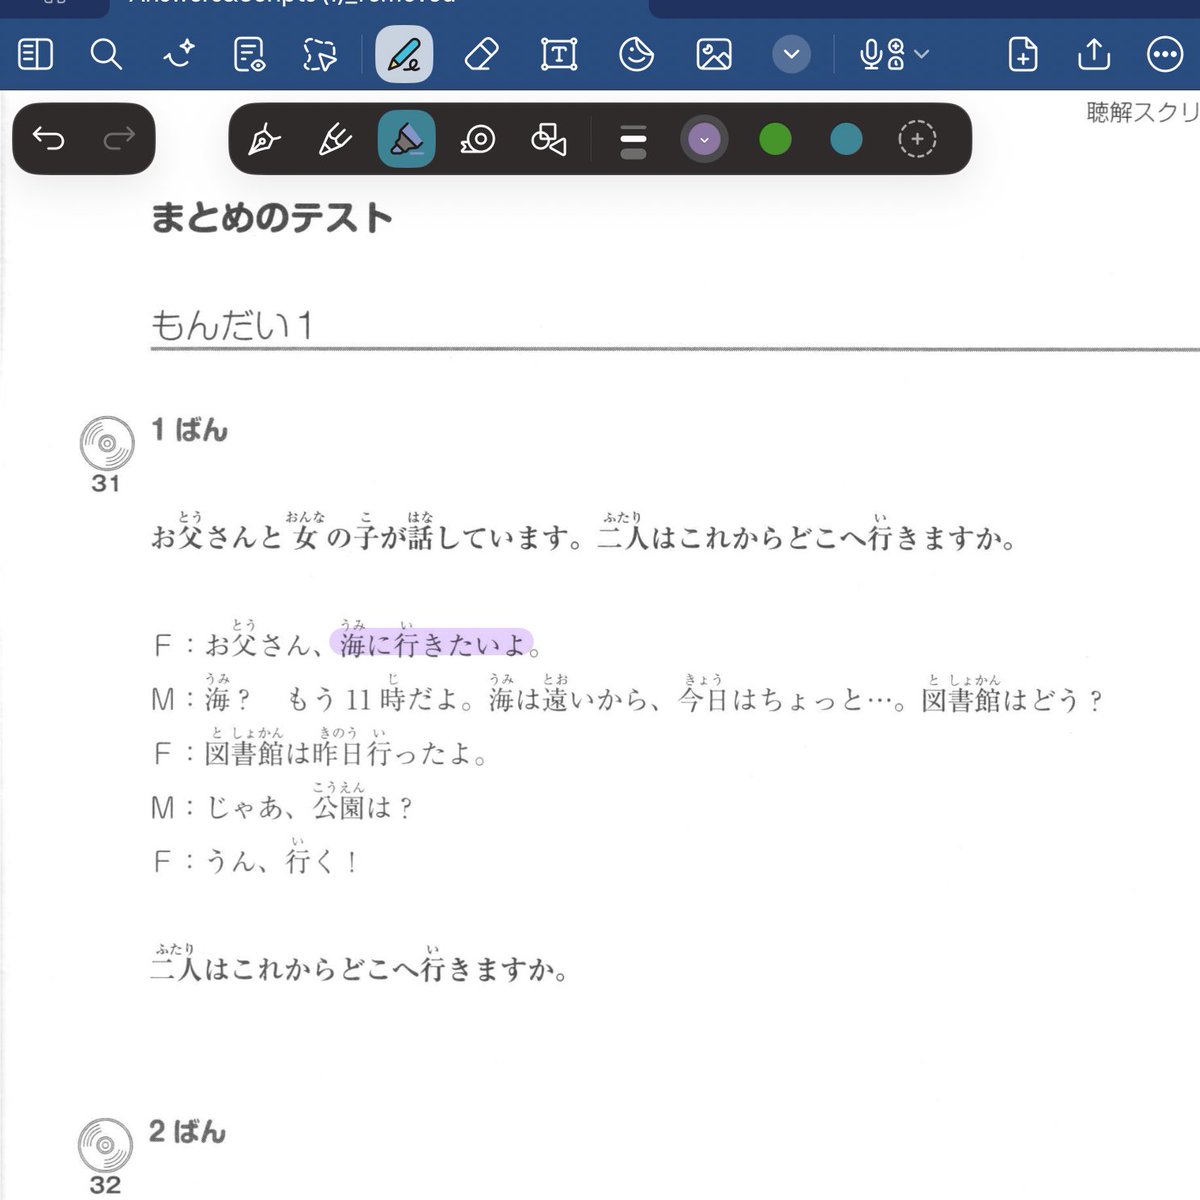Redo the last action
The image size is (1200, 1200).
pos(119,138)
